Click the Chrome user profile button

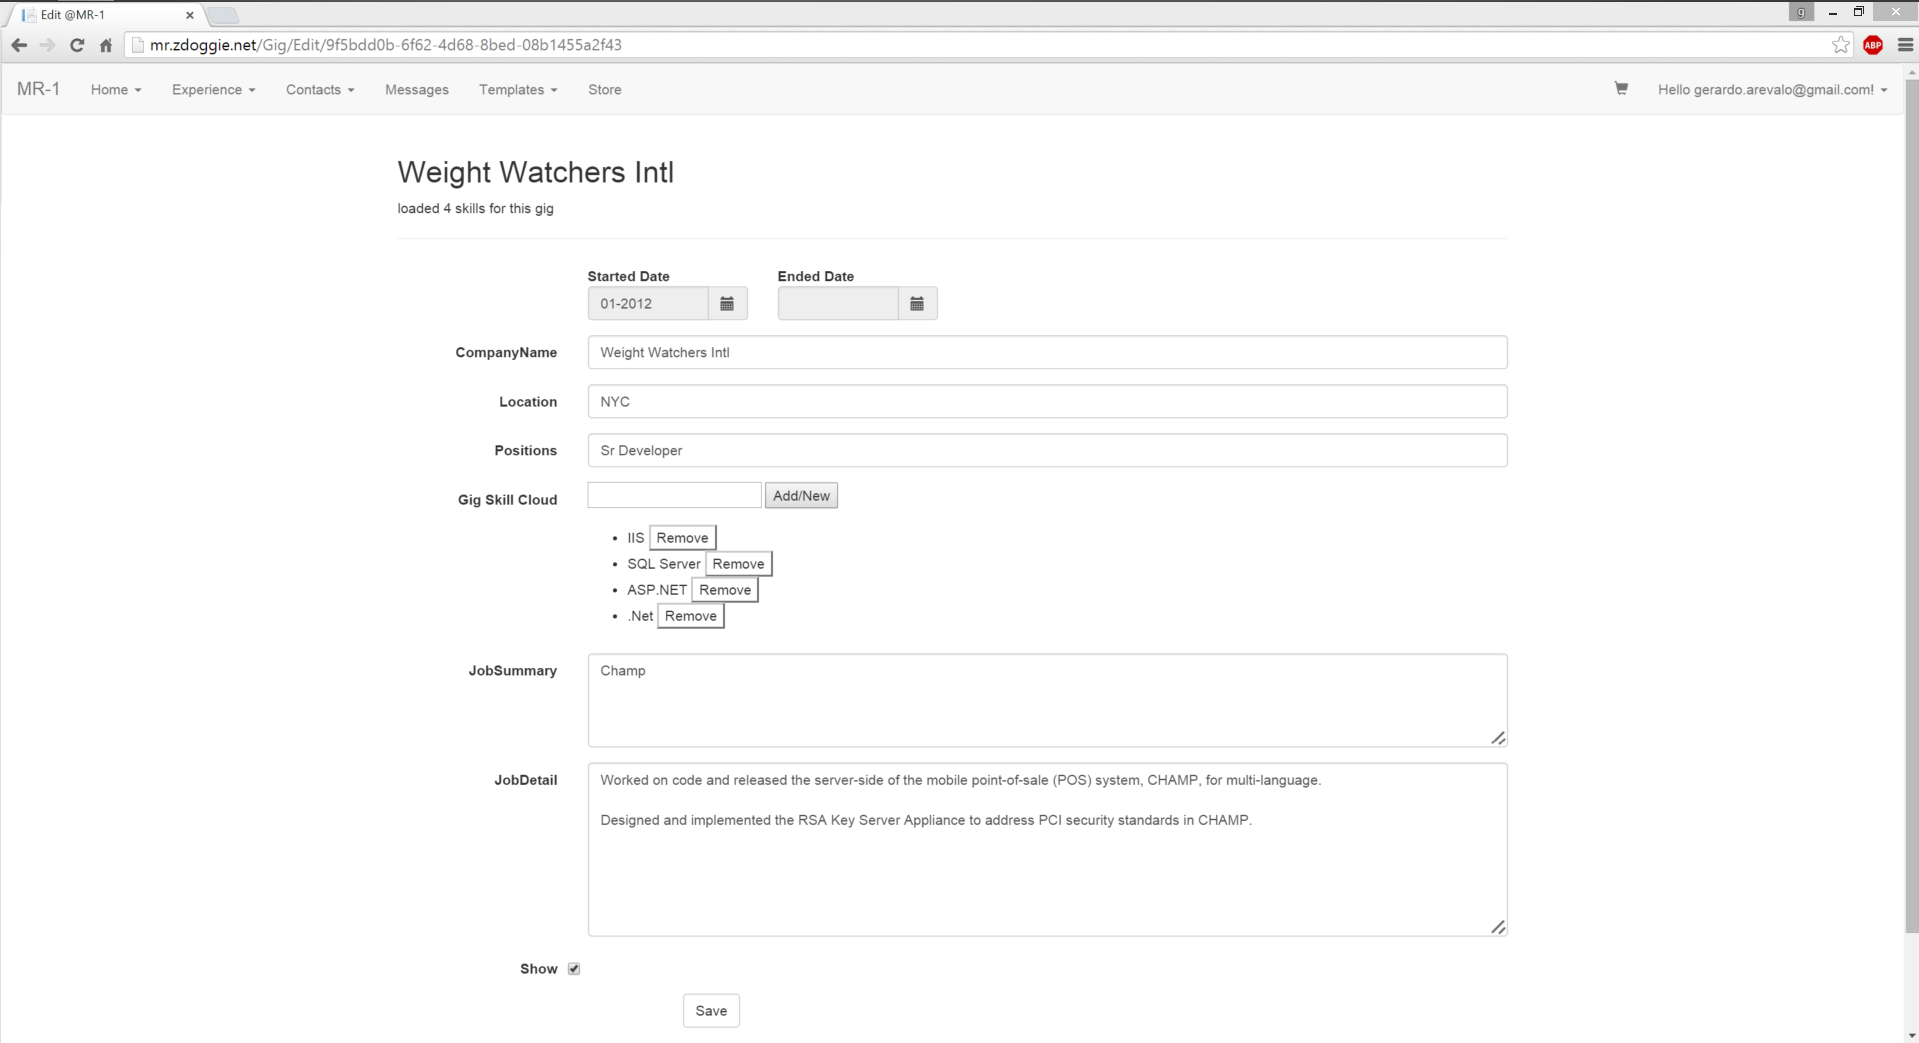[x=1801, y=12]
